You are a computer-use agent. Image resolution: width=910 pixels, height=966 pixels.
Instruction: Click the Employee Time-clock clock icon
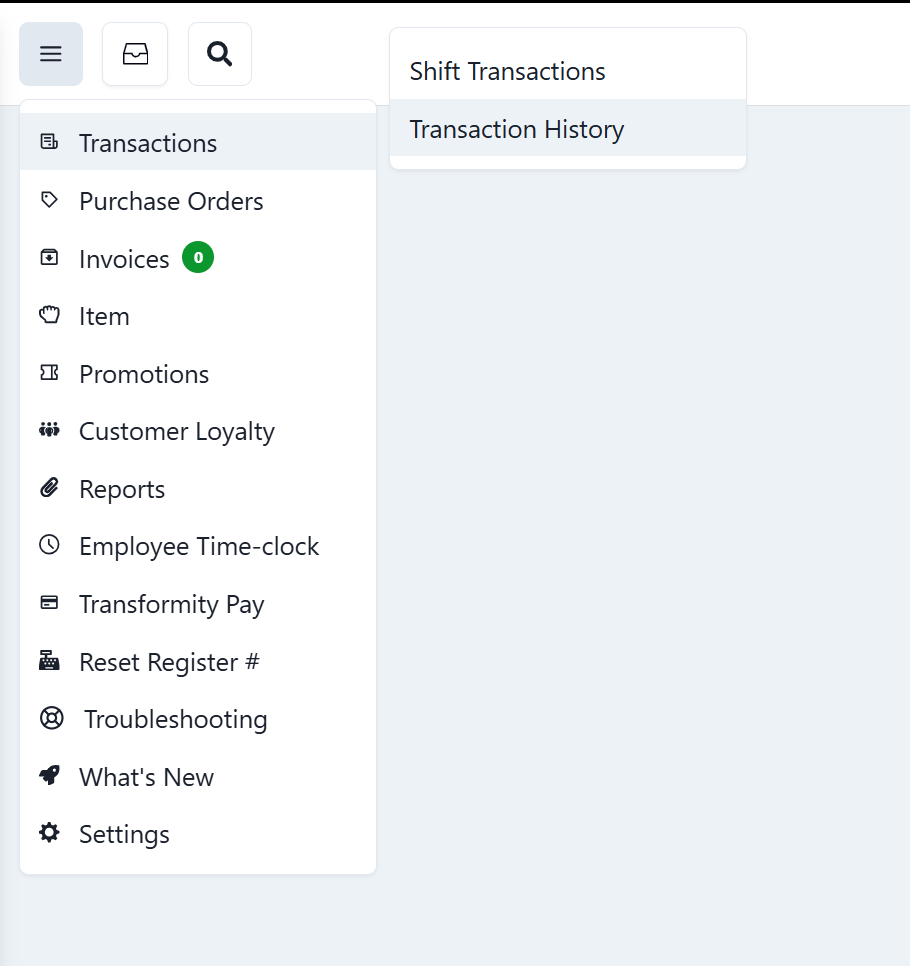(49, 545)
